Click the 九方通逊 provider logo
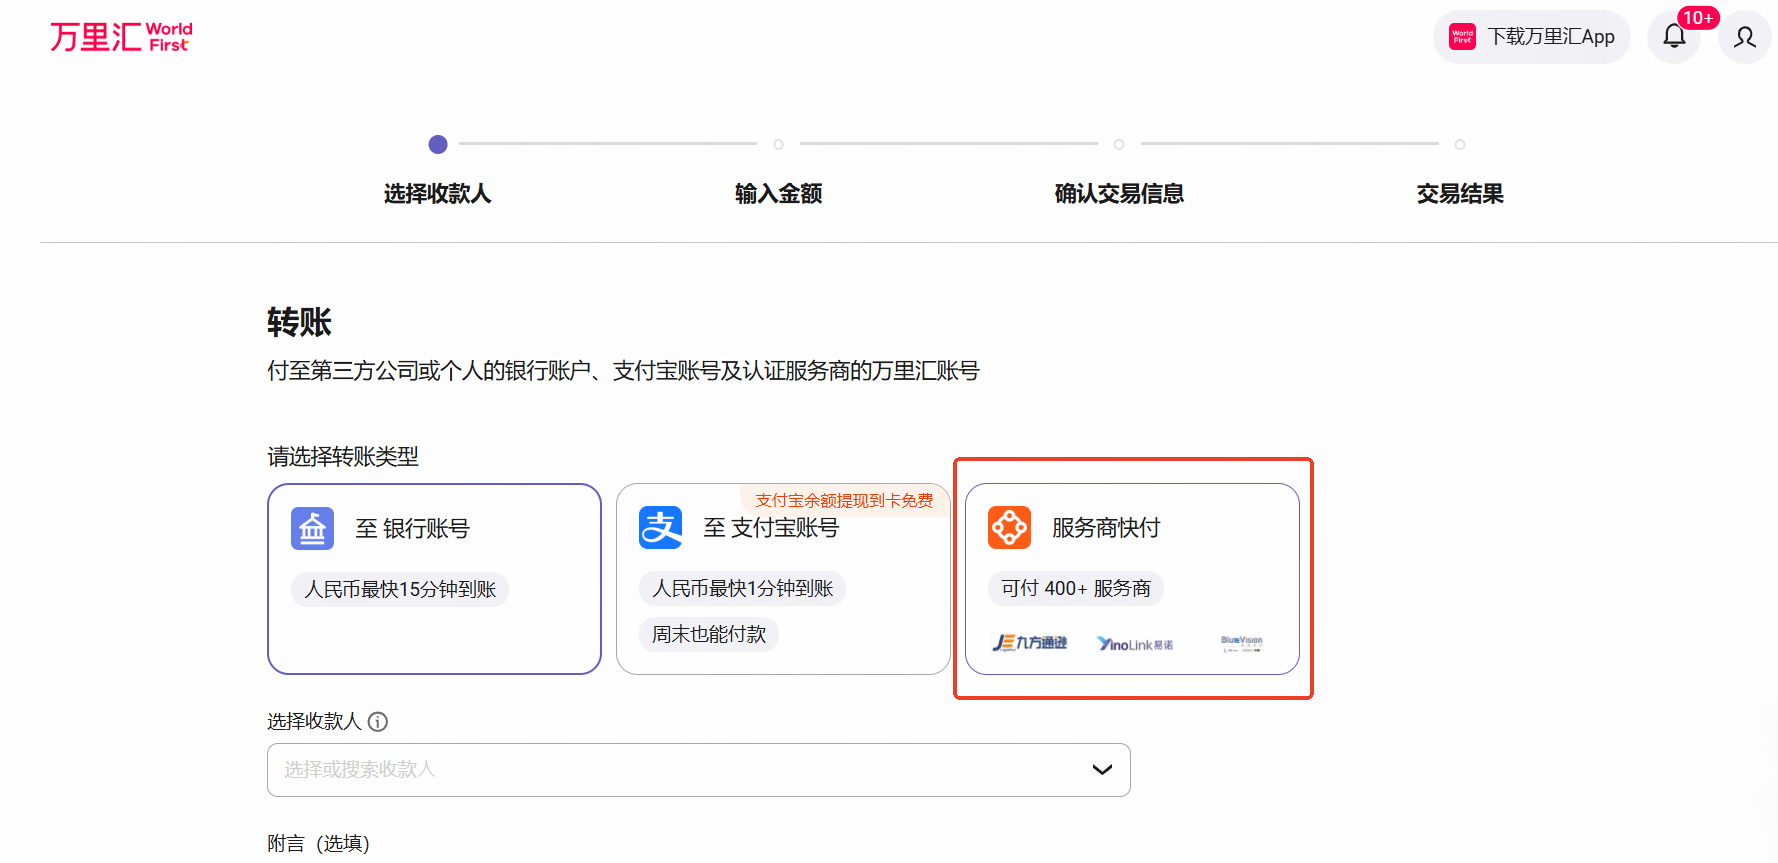 pyautogui.click(x=1029, y=643)
